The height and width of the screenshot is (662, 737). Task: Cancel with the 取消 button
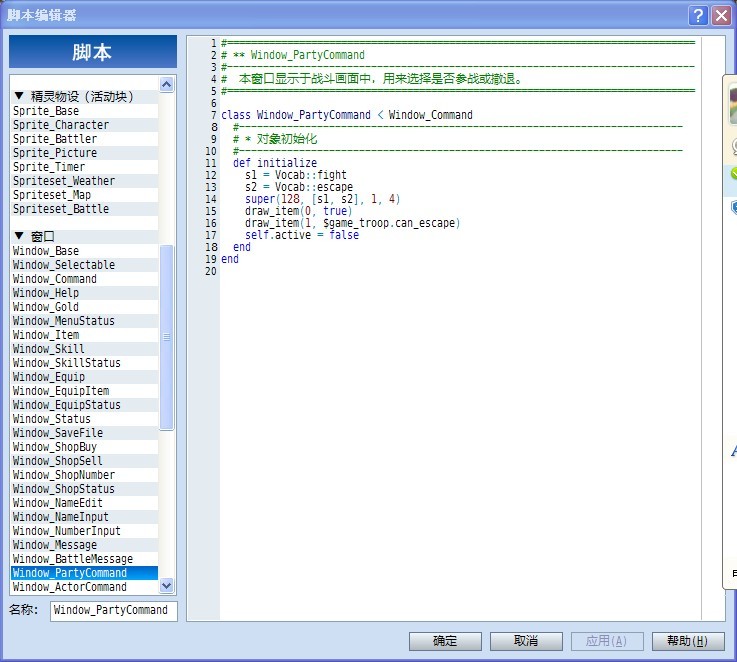(526, 641)
